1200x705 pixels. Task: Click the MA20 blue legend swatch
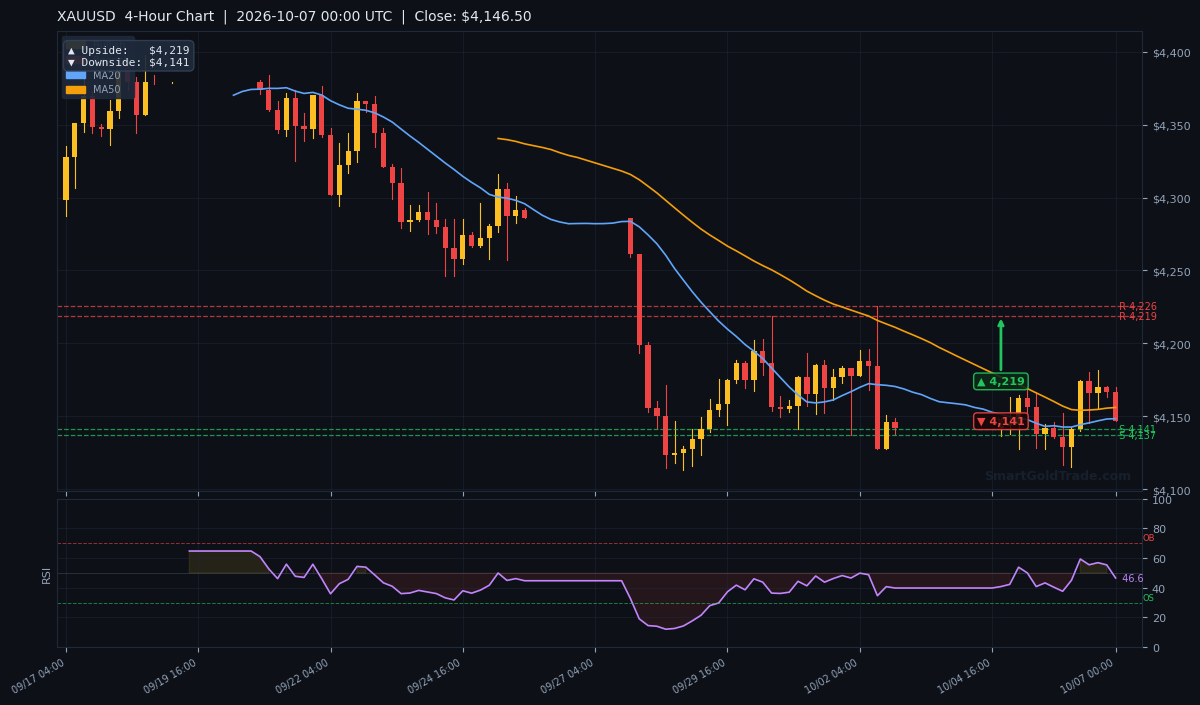pos(76,75)
